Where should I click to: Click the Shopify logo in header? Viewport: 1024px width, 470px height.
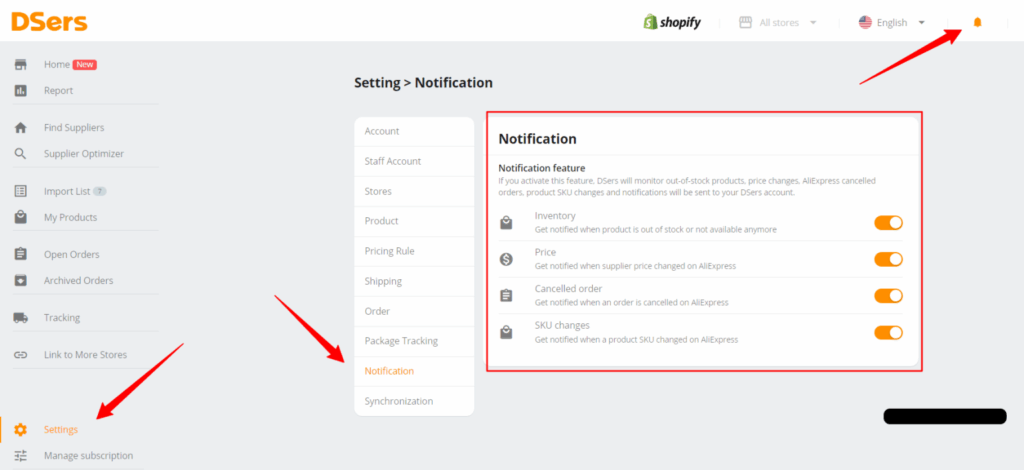click(672, 22)
